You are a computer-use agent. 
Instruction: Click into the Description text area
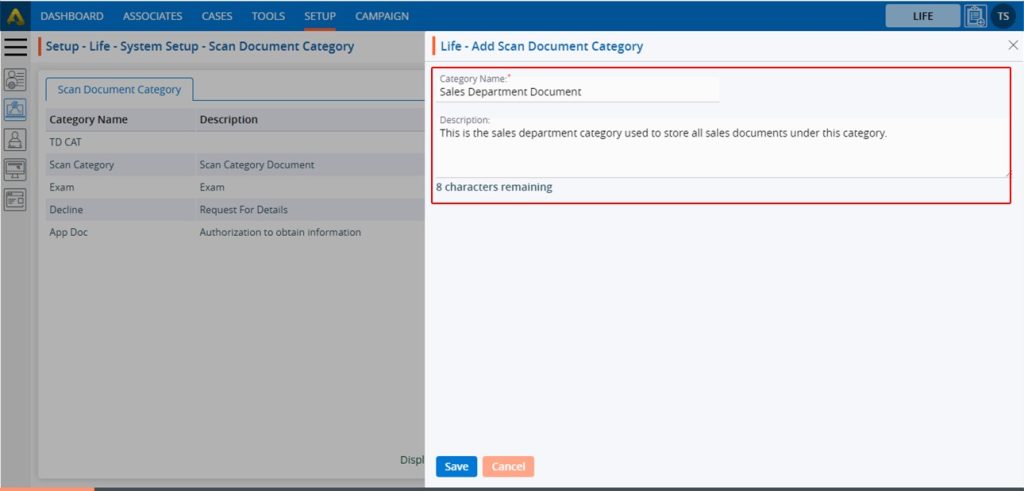click(x=722, y=150)
